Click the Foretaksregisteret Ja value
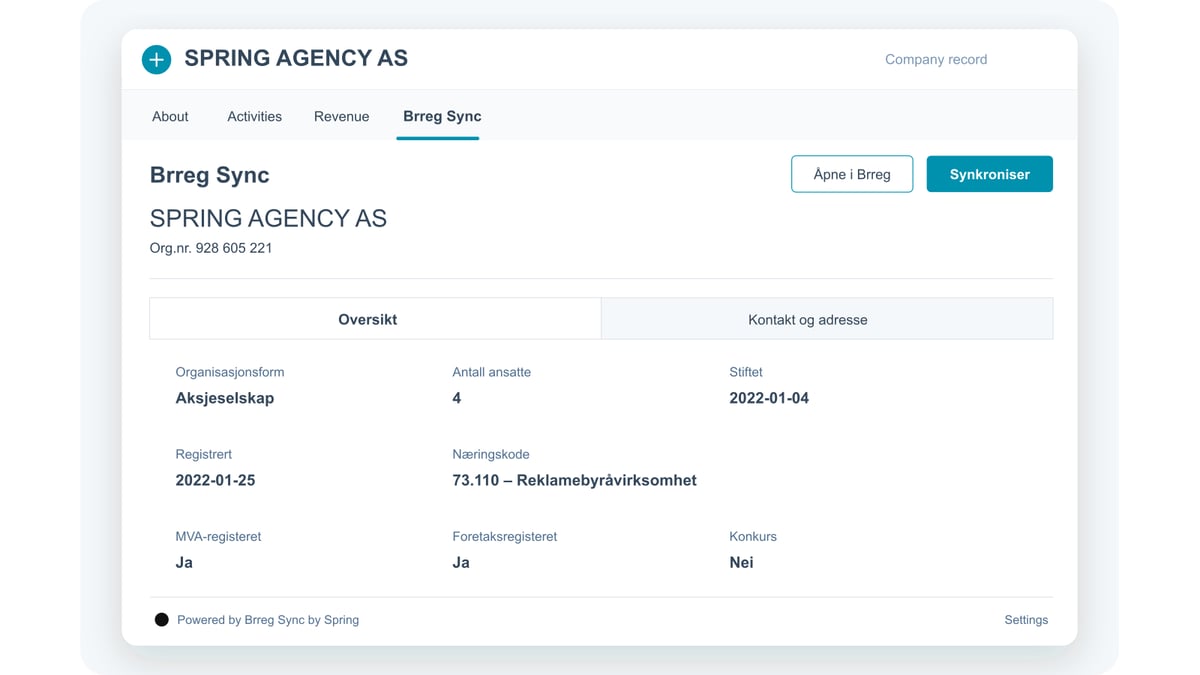 [x=461, y=562]
